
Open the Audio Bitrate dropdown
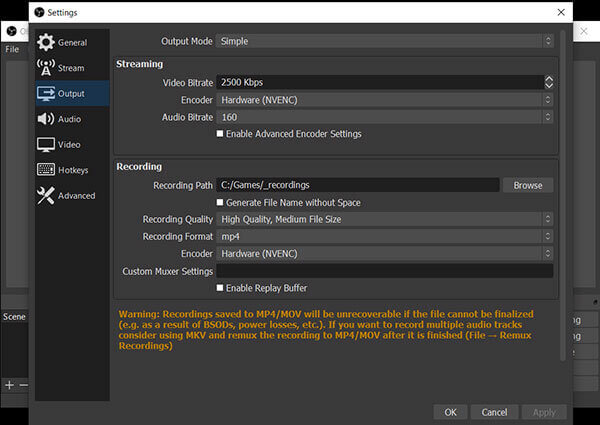click(385, 117)
